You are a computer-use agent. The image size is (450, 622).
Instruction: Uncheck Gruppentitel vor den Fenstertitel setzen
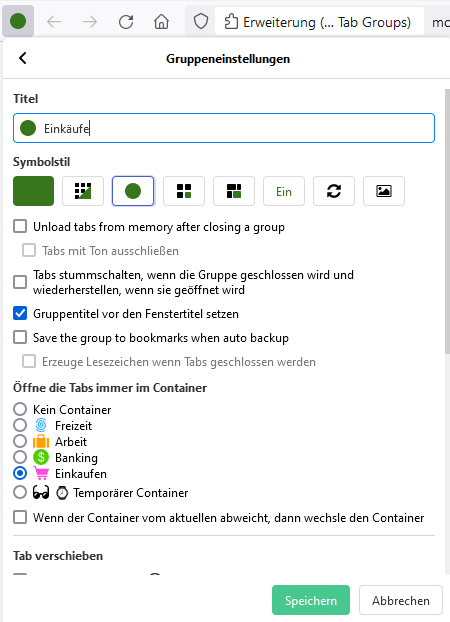20,313
